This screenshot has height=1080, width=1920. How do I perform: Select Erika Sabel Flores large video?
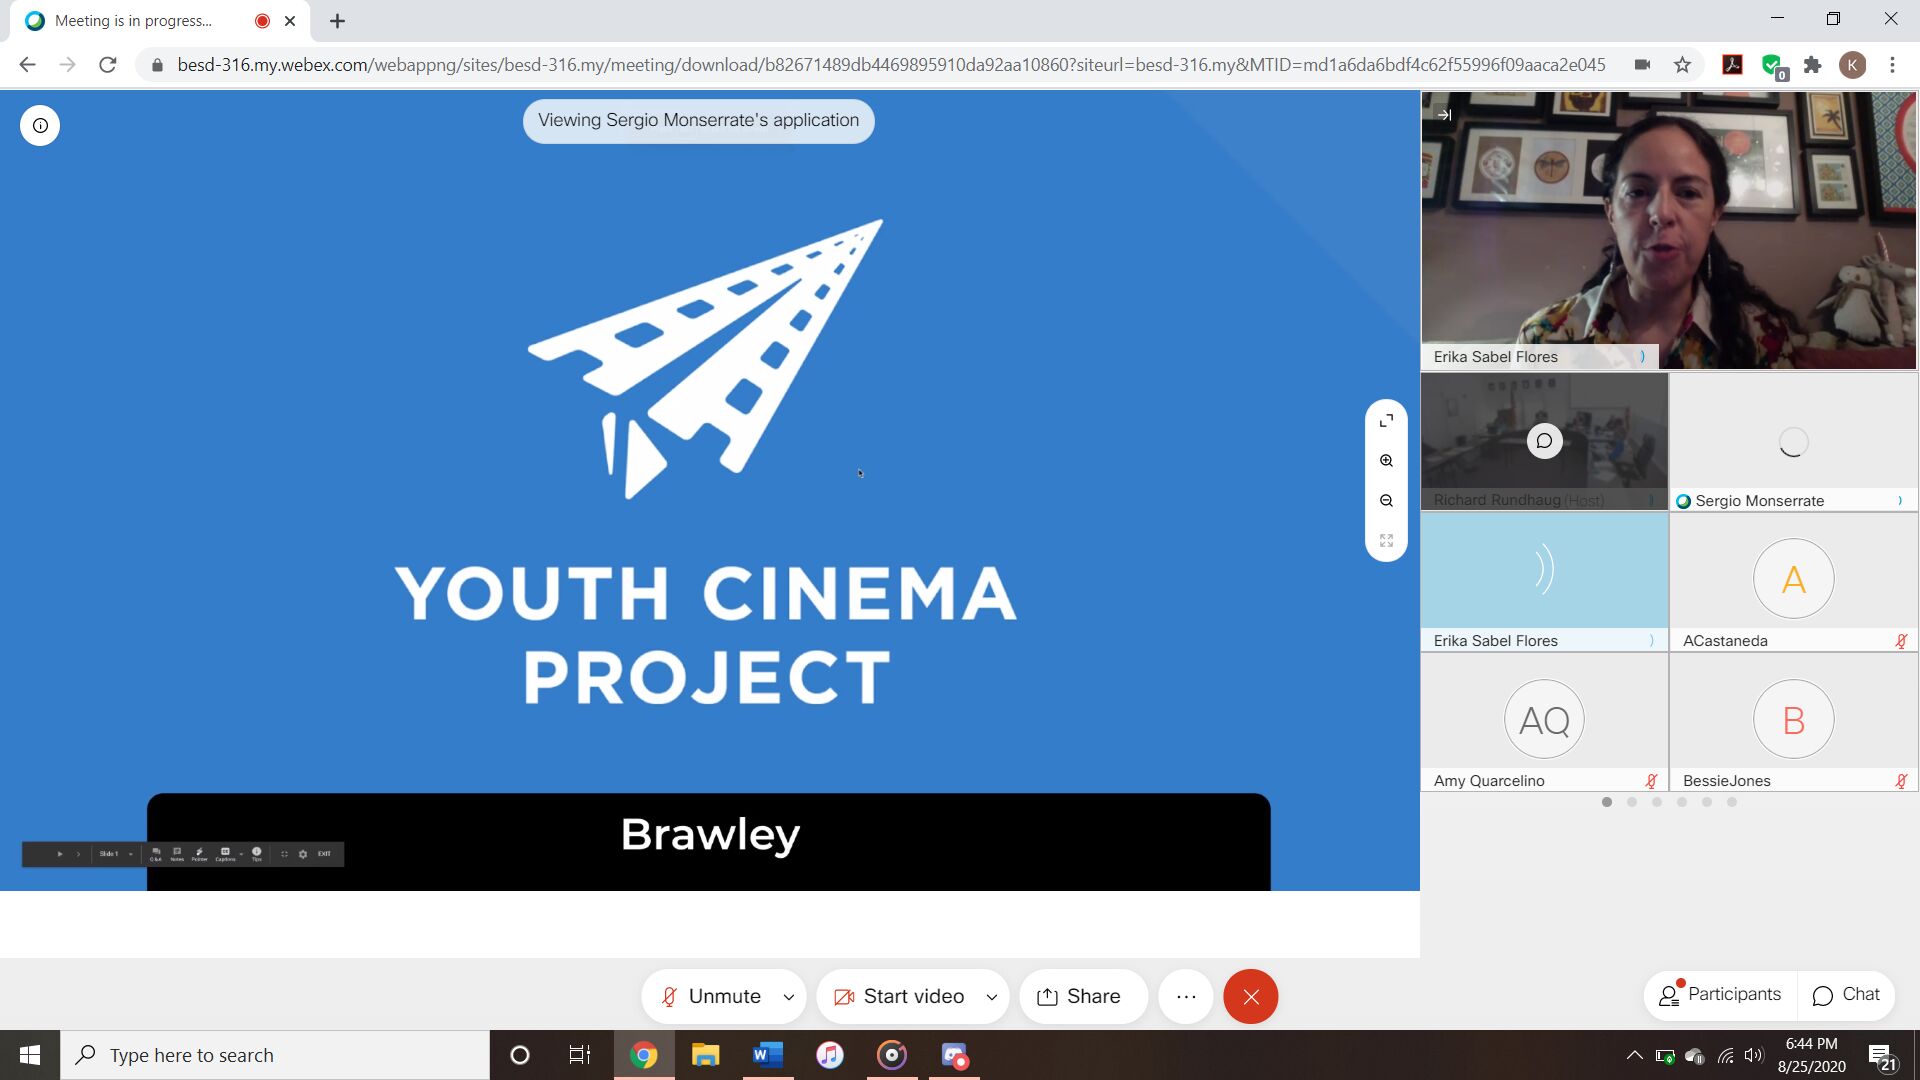pyautogui.click(x=1669, y=230)
